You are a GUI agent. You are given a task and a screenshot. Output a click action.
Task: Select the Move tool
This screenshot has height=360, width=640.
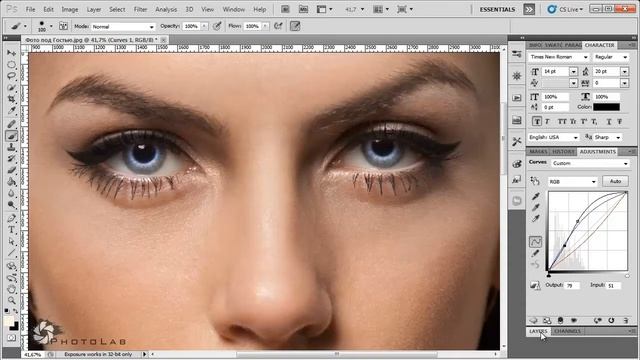(x=11, y=53)
